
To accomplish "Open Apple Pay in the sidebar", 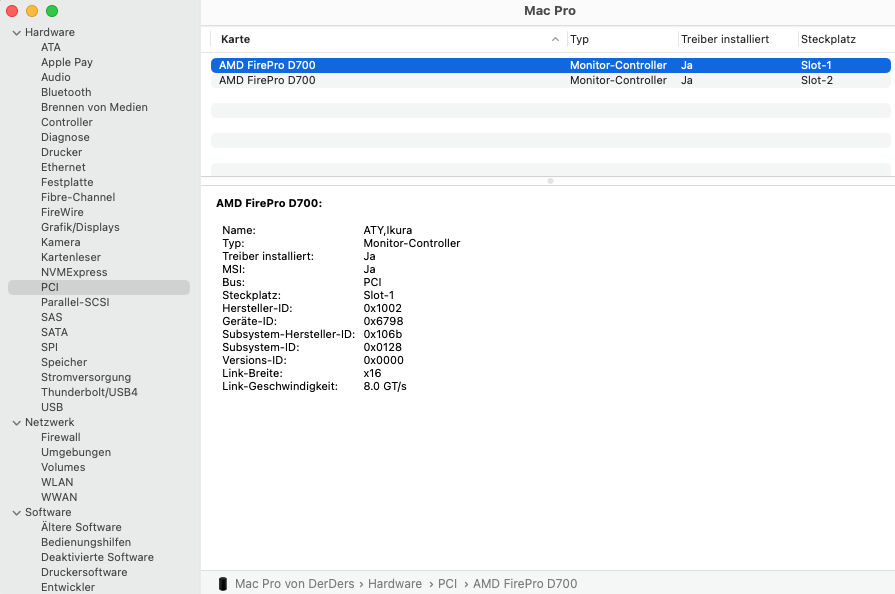I will point(67,62).
